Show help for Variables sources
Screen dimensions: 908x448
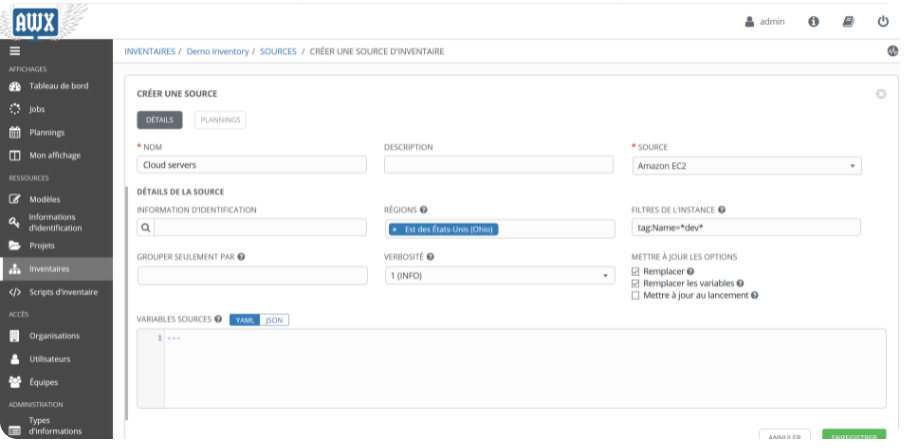pos(218,319)
